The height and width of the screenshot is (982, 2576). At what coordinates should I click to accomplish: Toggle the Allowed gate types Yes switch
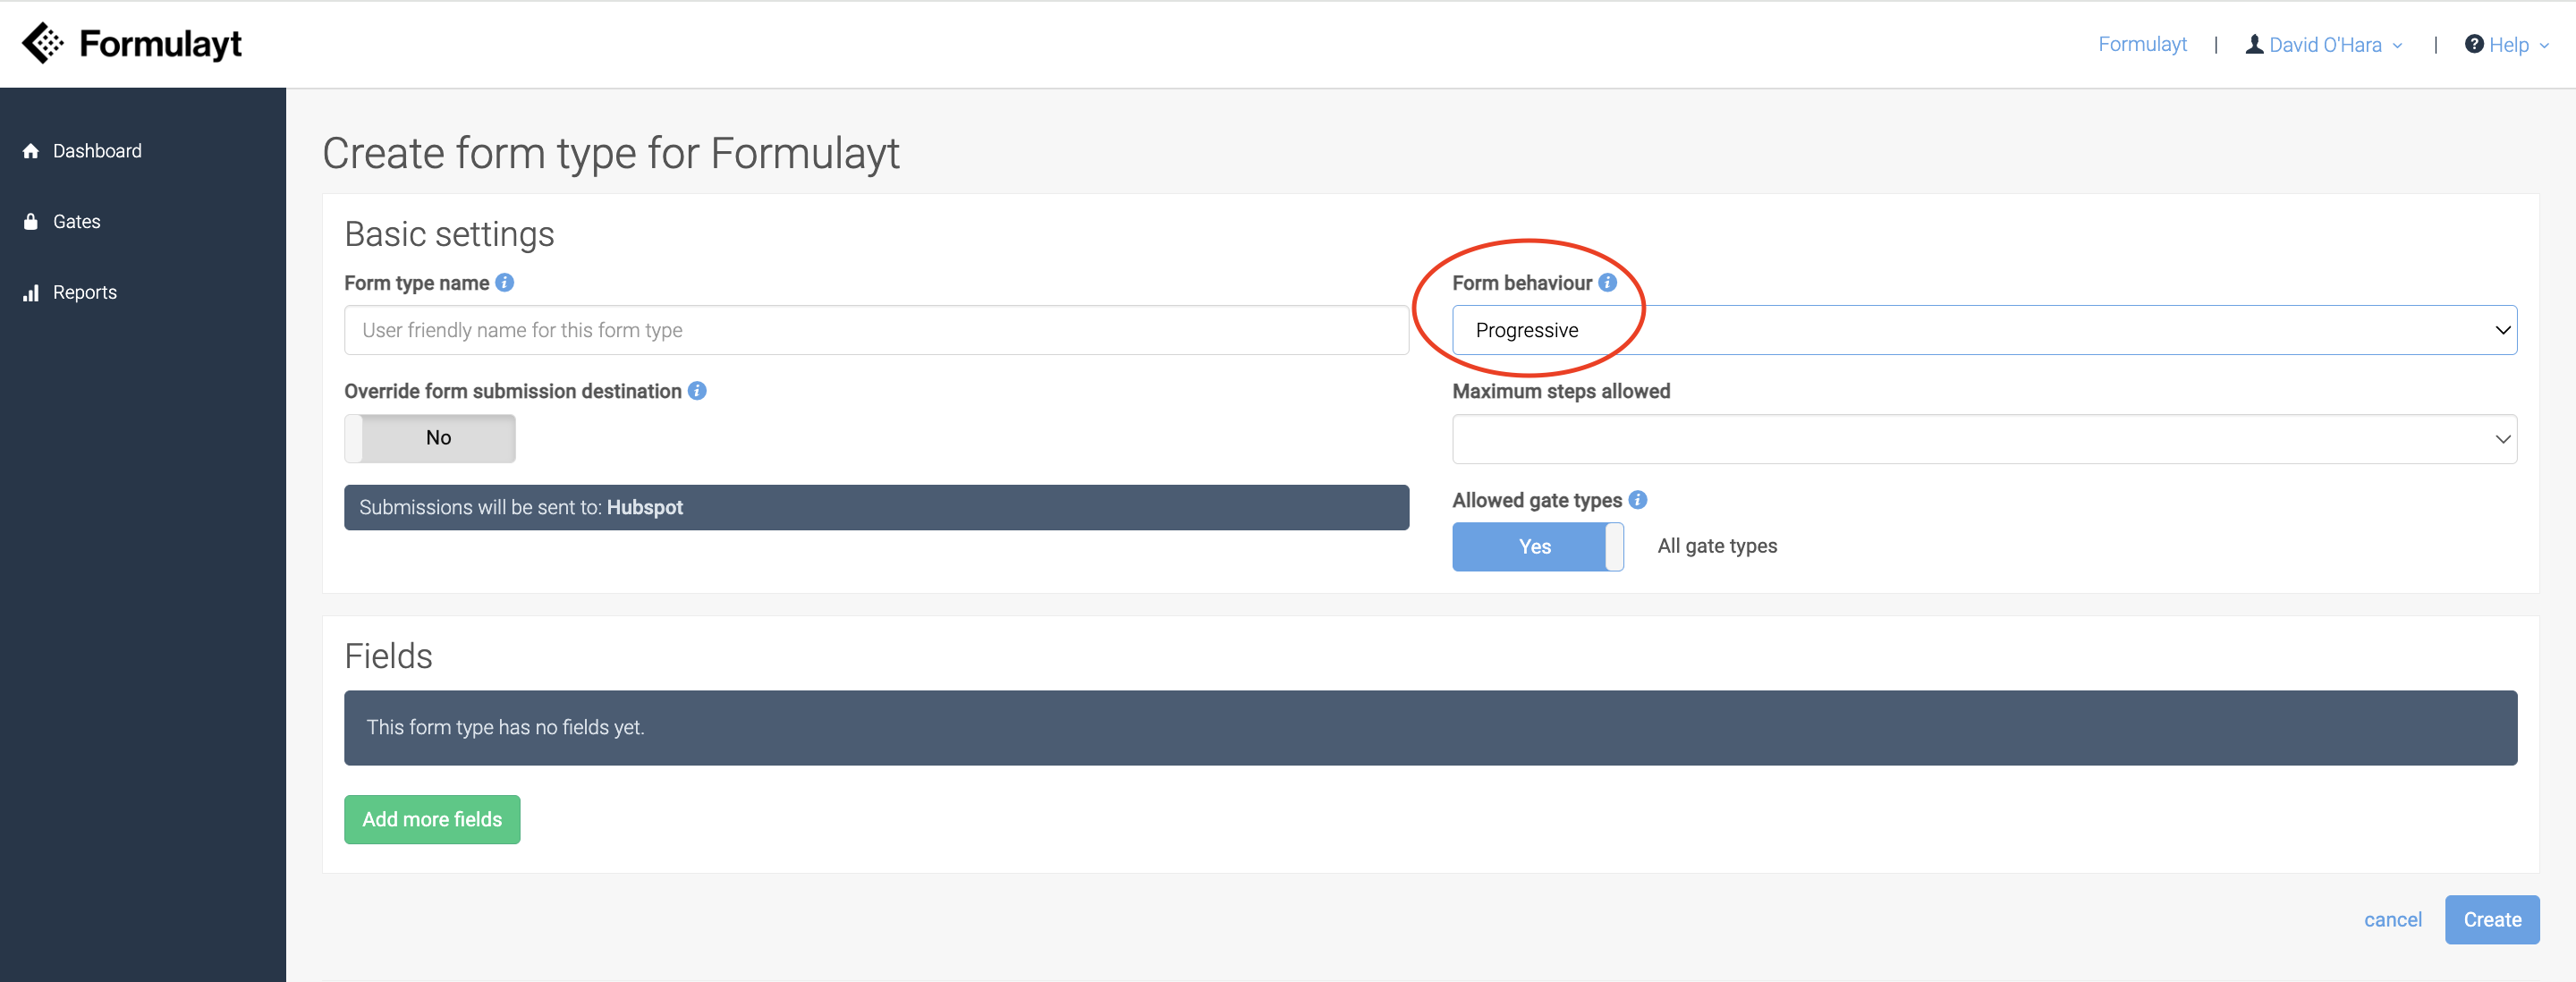click(x=1537, y=547)
